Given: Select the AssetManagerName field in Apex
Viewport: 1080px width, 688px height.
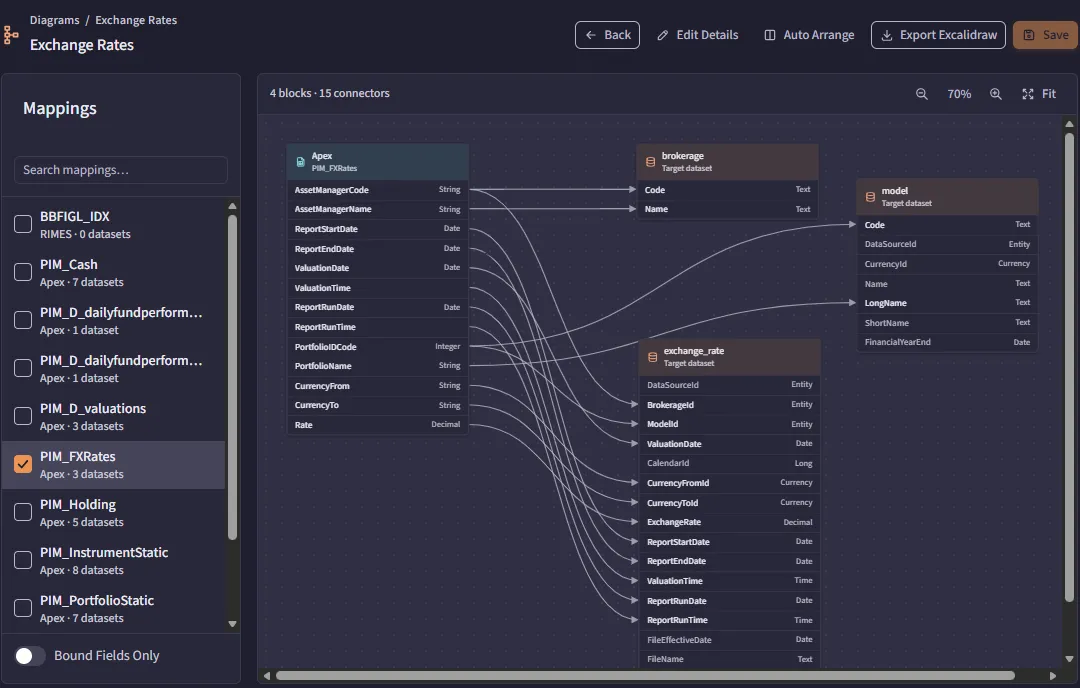Looking at the screenshot, I should [x=377, y=209].
